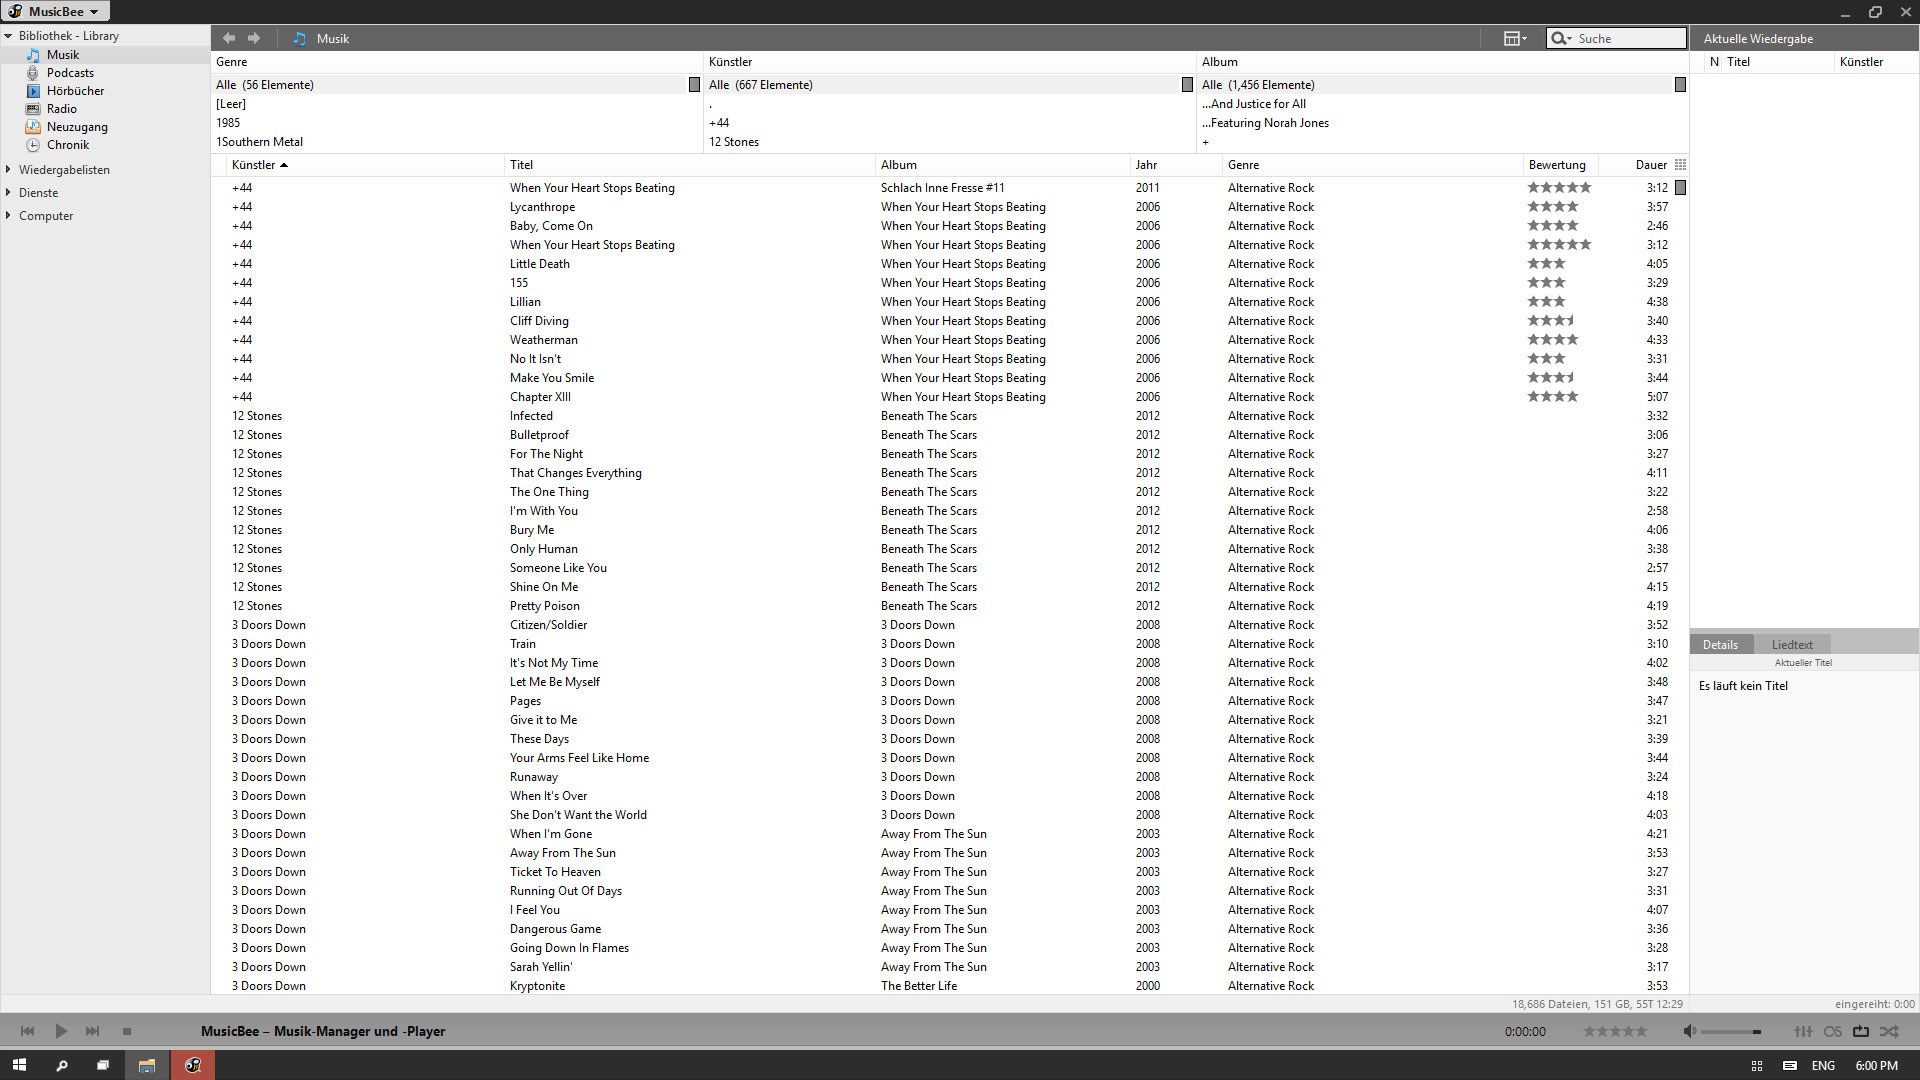
Task: Toggle repeat mode
Action: (1861, 1031)
